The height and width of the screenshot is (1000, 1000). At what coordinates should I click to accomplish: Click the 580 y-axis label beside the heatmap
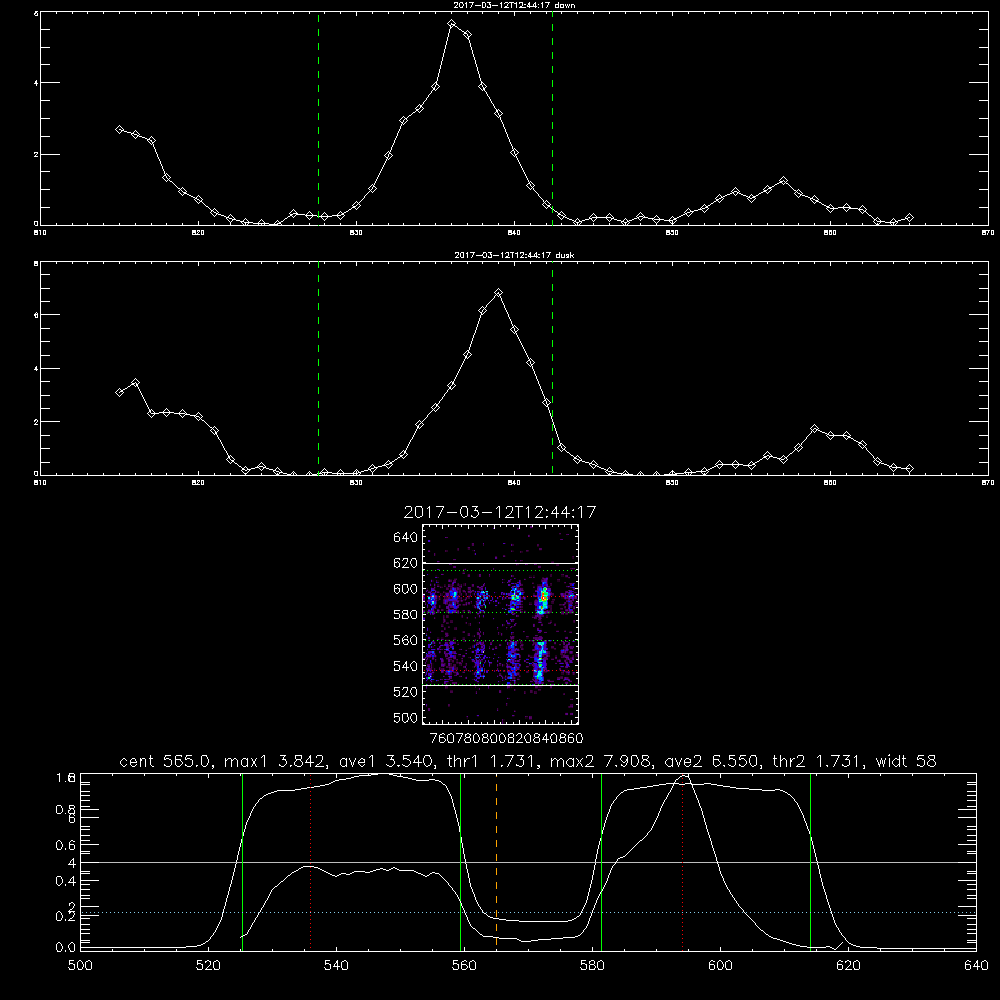tap(405, 614)
